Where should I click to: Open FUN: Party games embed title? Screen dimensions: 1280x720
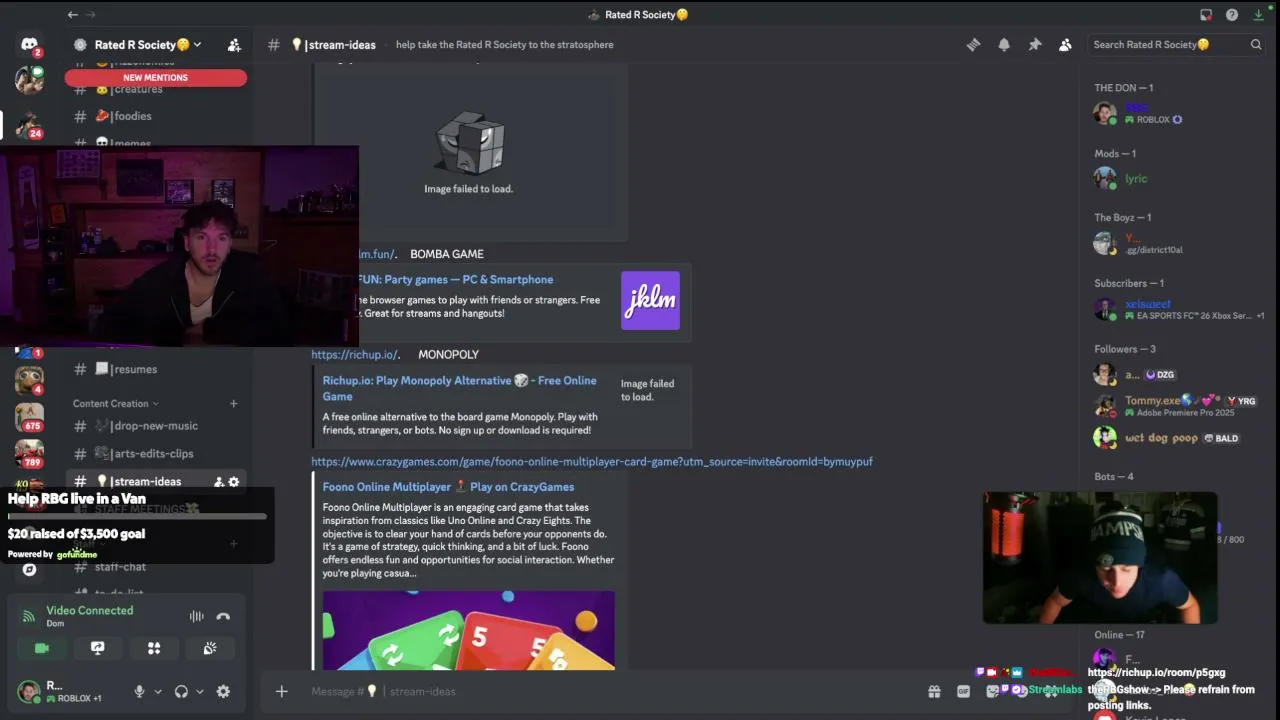pos(455,280)
